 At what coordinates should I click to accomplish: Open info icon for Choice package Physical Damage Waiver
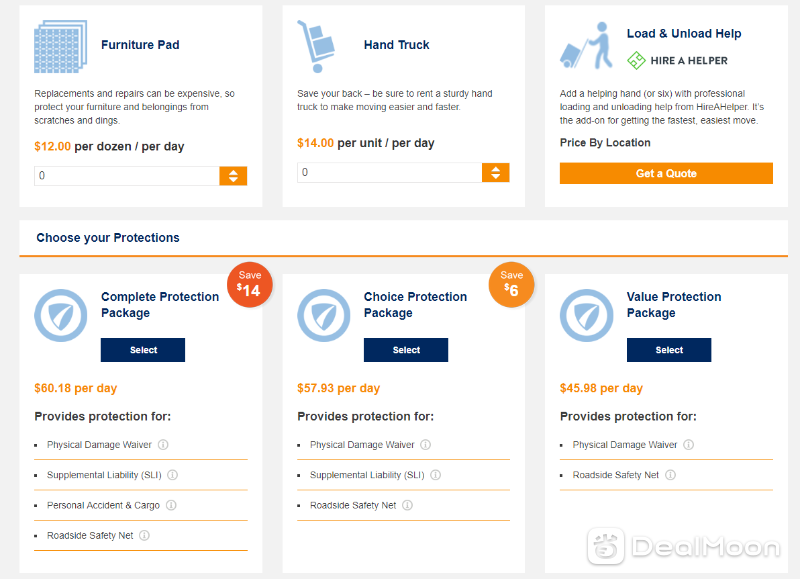point(426,445)
